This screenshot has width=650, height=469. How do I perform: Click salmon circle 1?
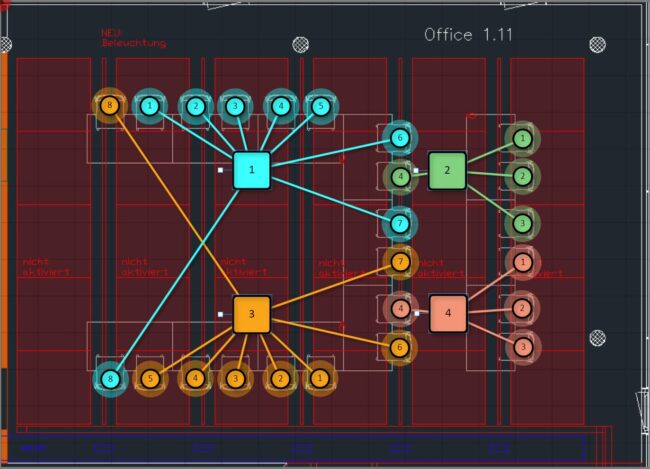coord(523,262)
